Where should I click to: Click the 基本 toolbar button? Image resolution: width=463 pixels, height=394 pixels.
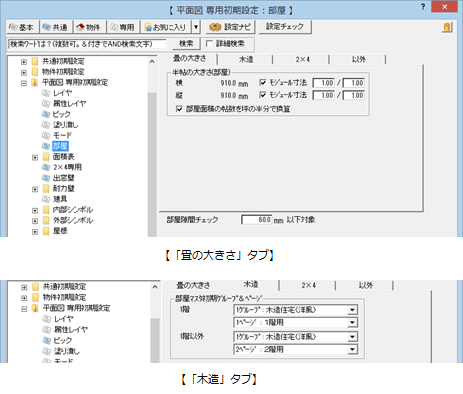22,27
